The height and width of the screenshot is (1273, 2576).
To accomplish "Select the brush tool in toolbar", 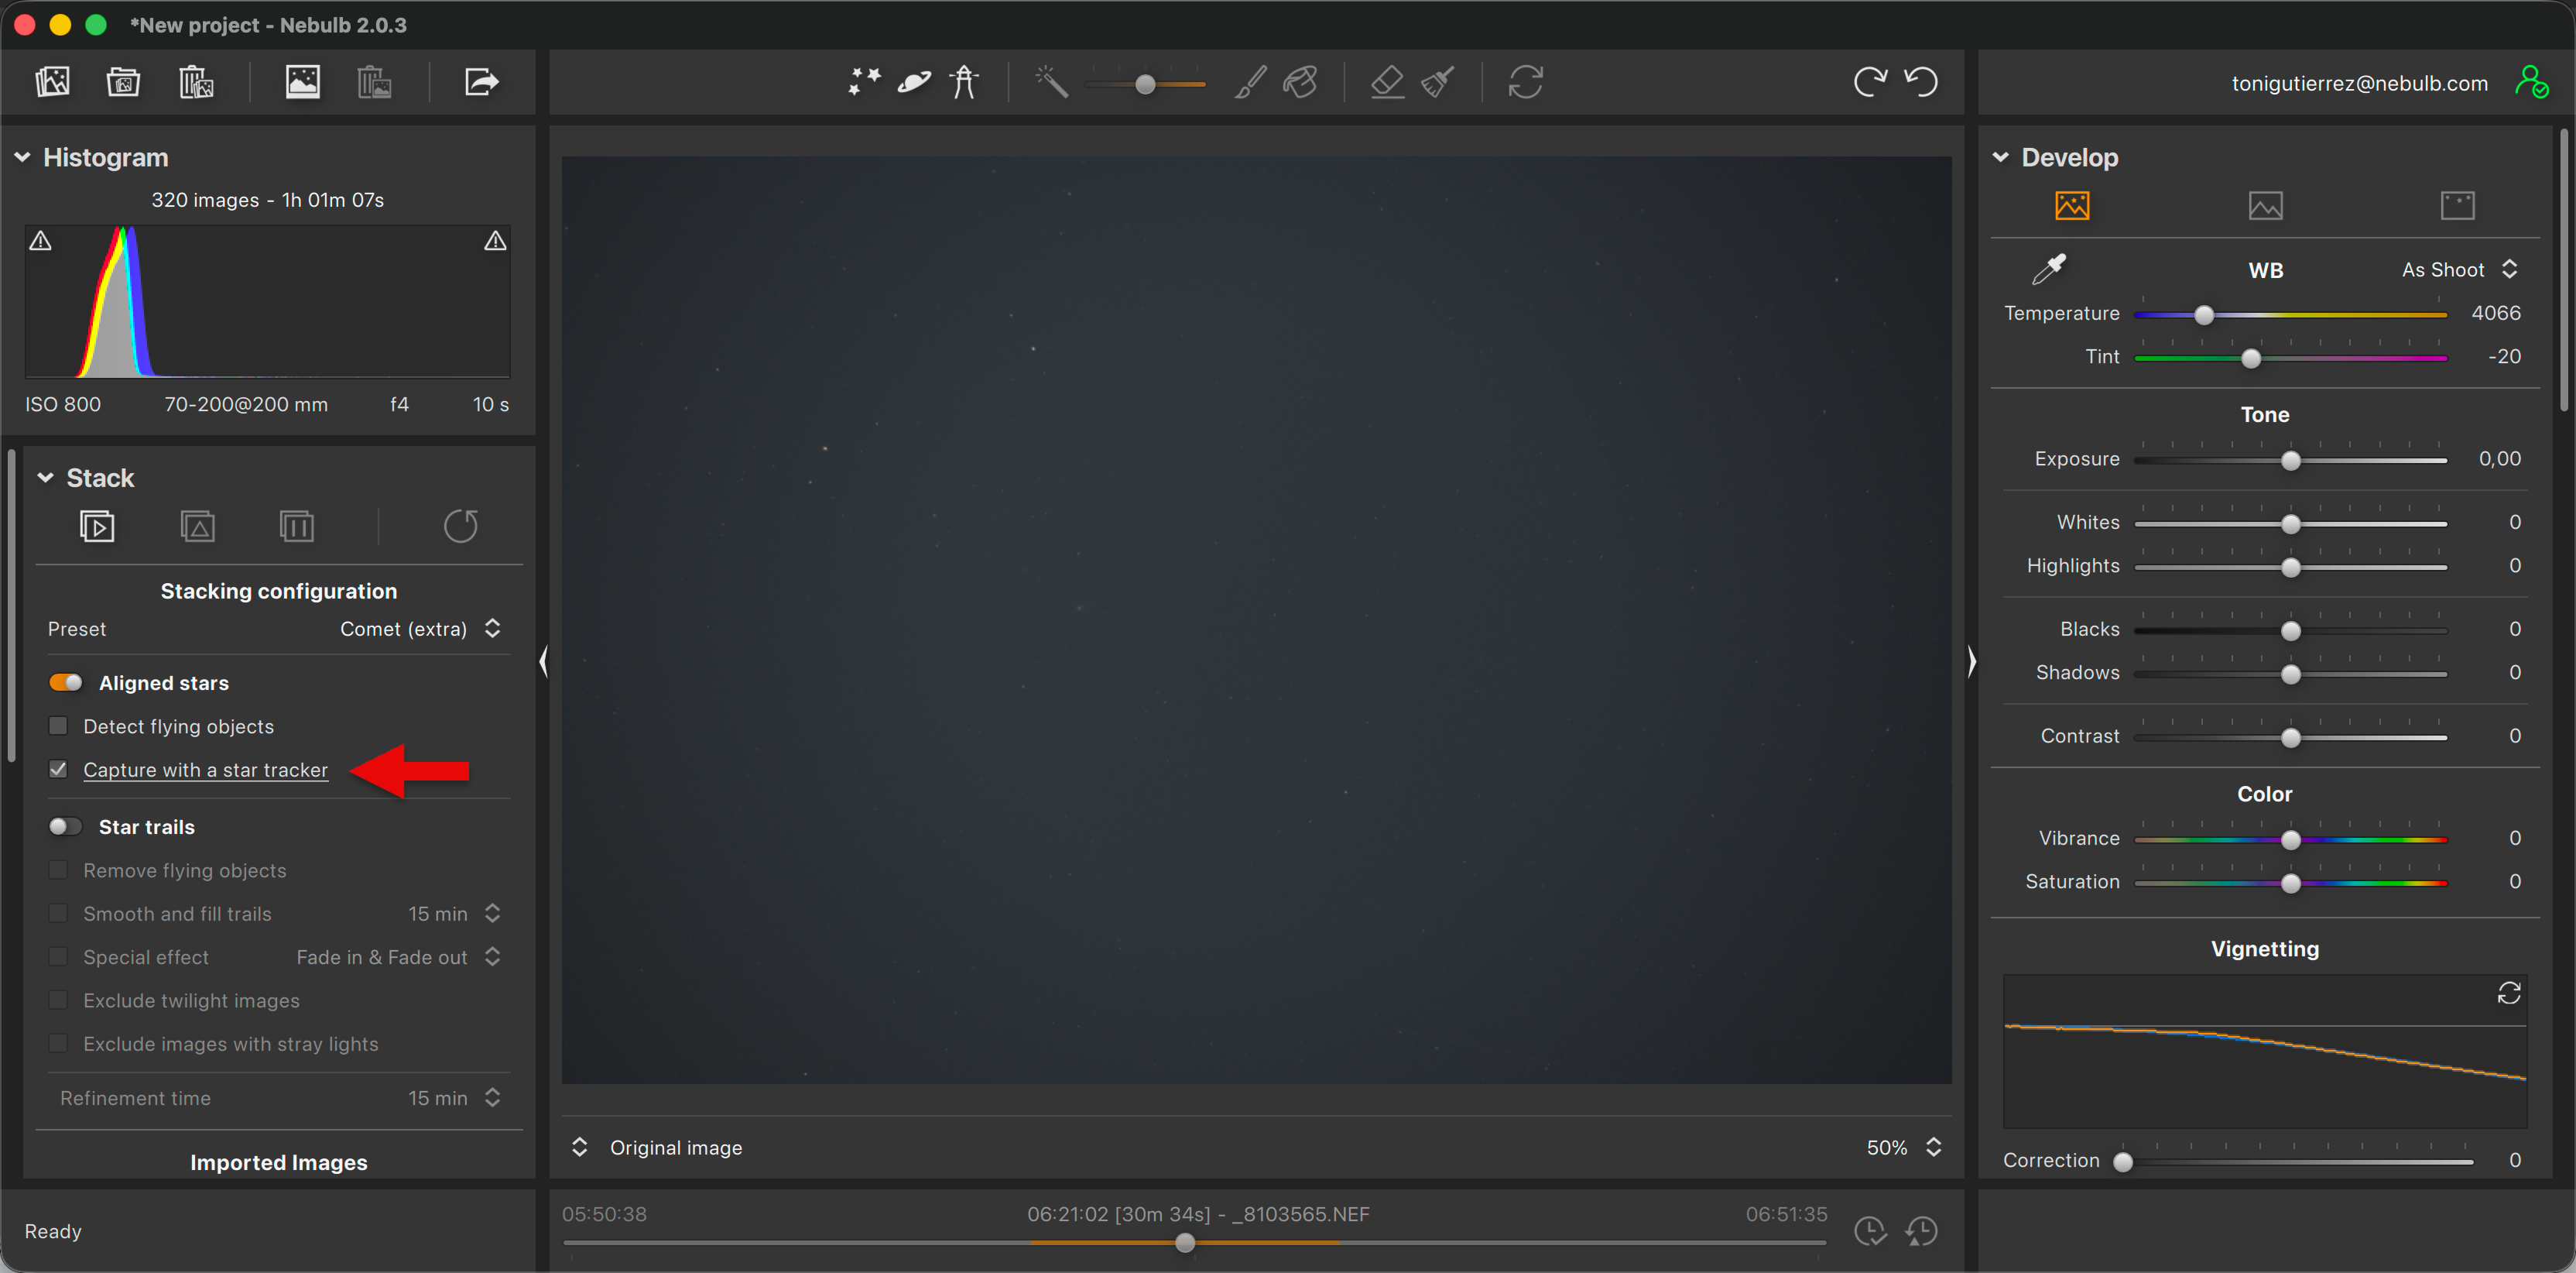I will click(x=1250, y=82).
